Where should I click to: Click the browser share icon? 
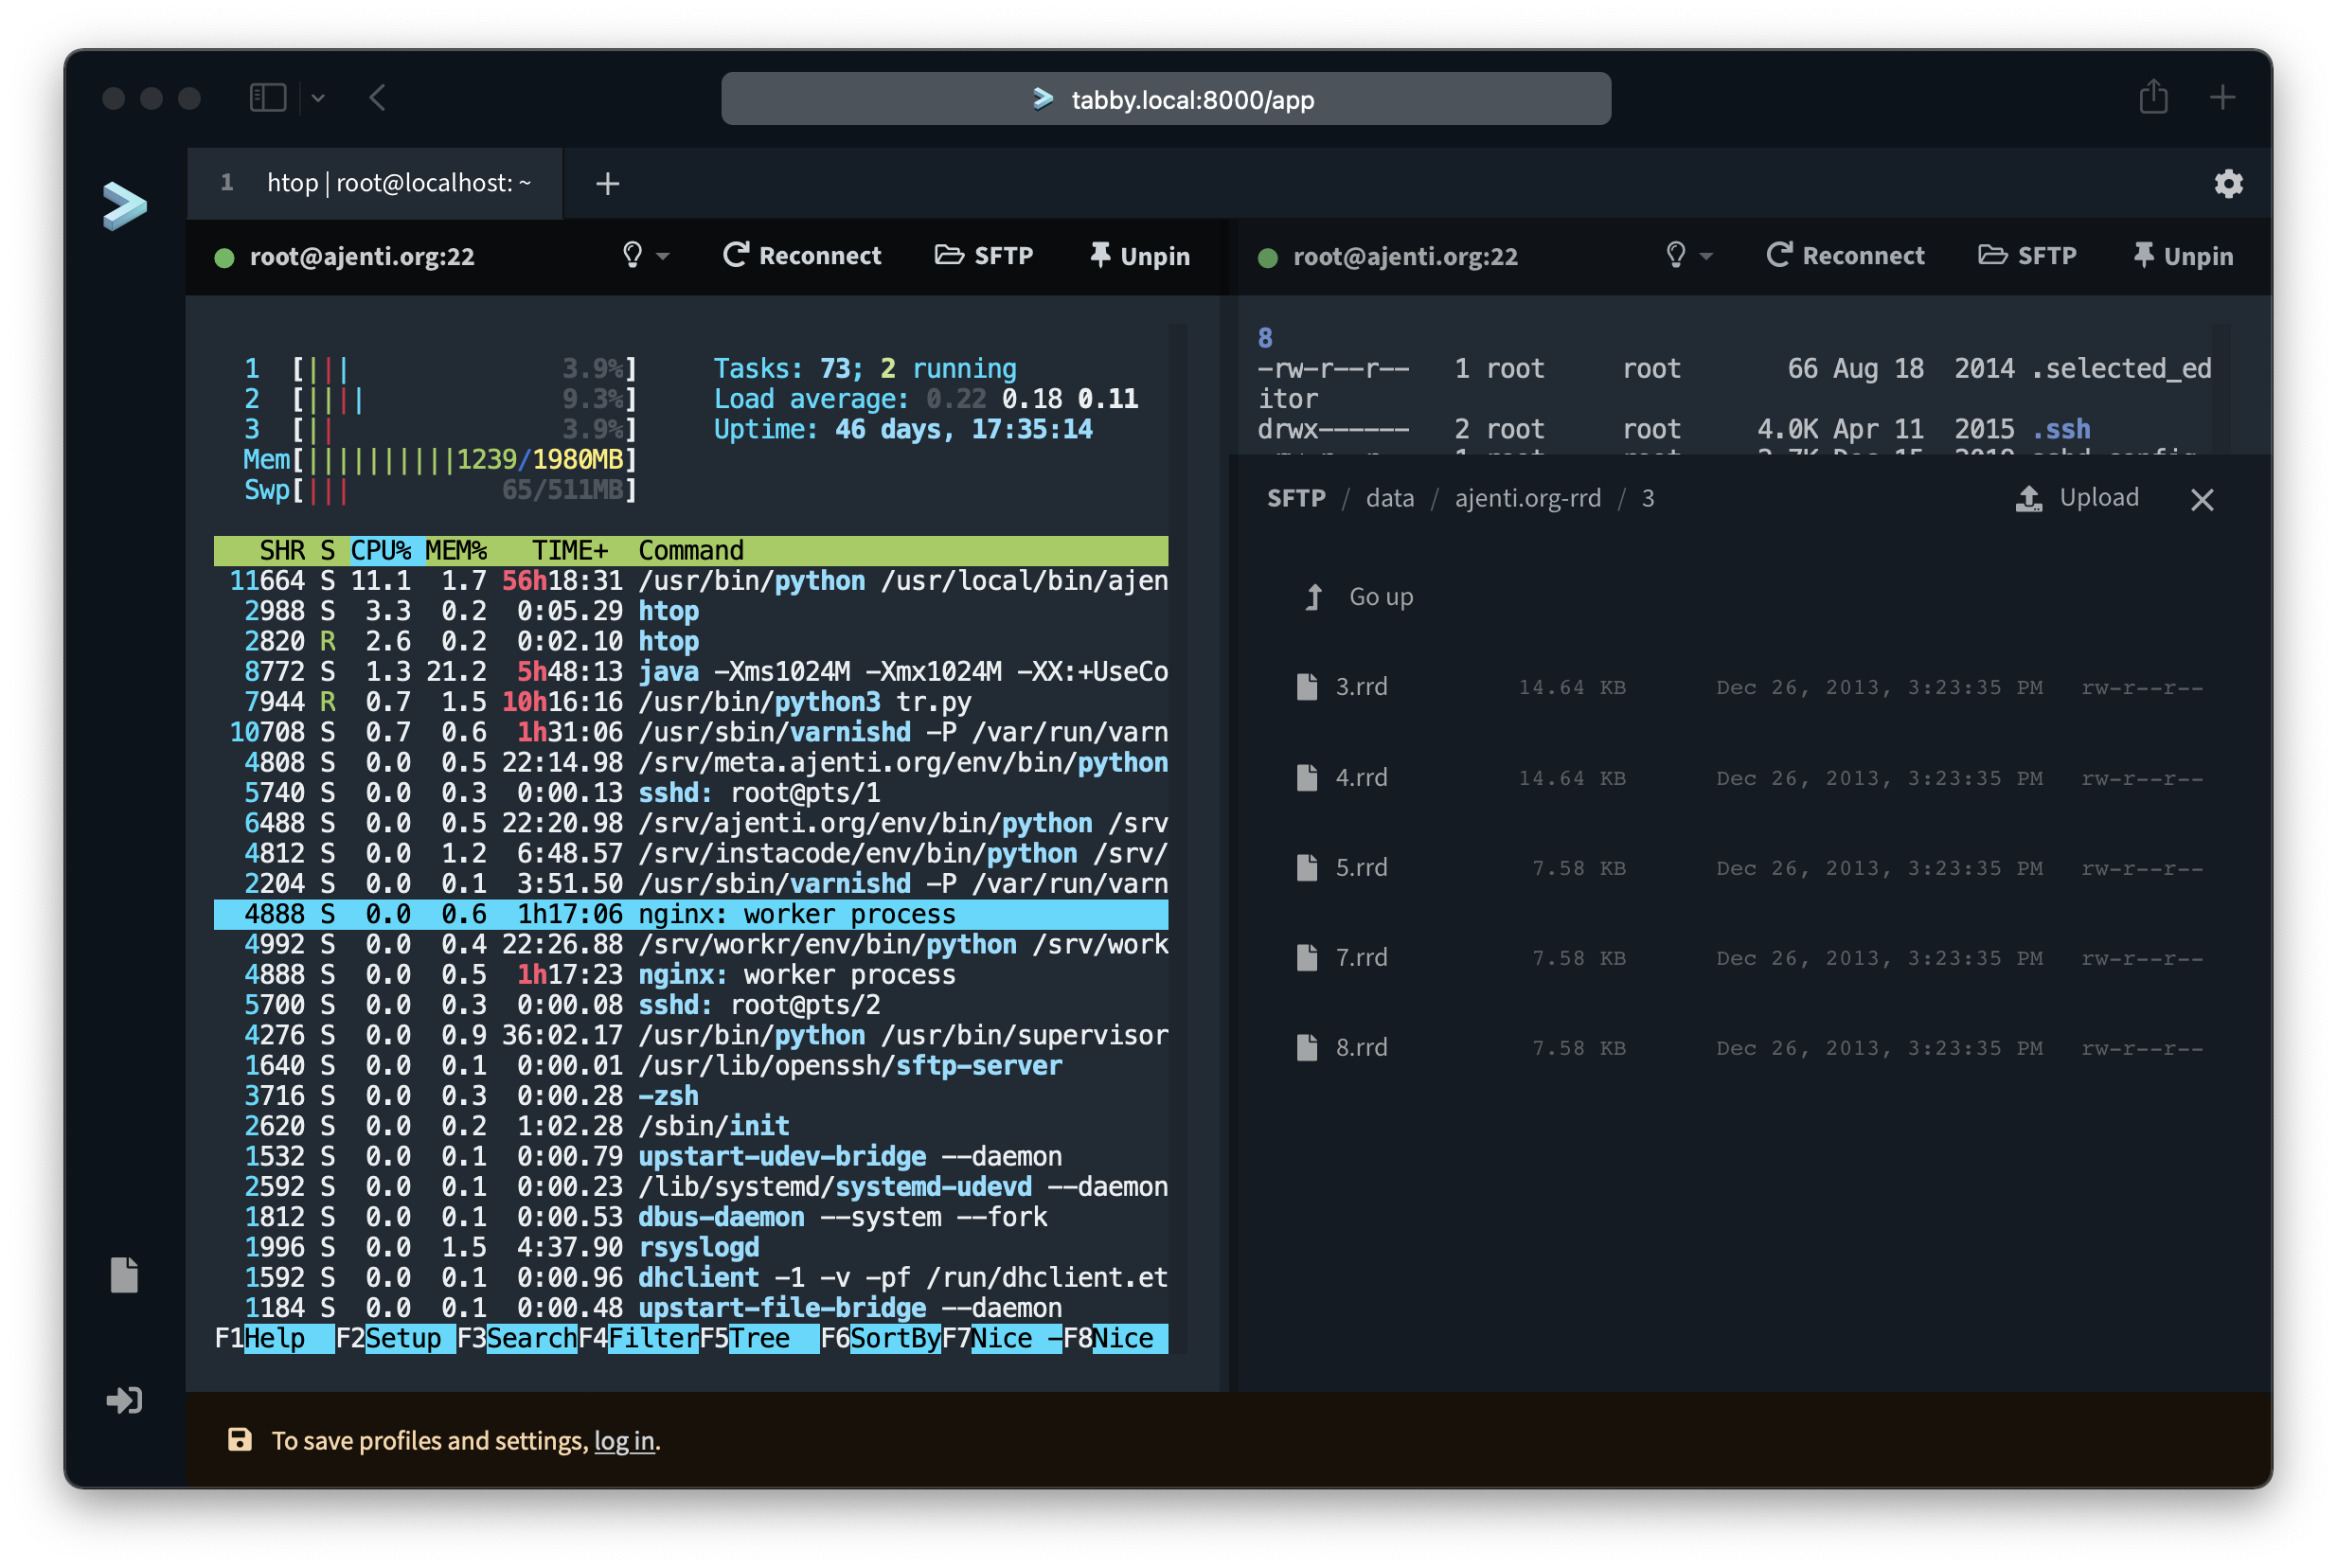(2153, 98)
